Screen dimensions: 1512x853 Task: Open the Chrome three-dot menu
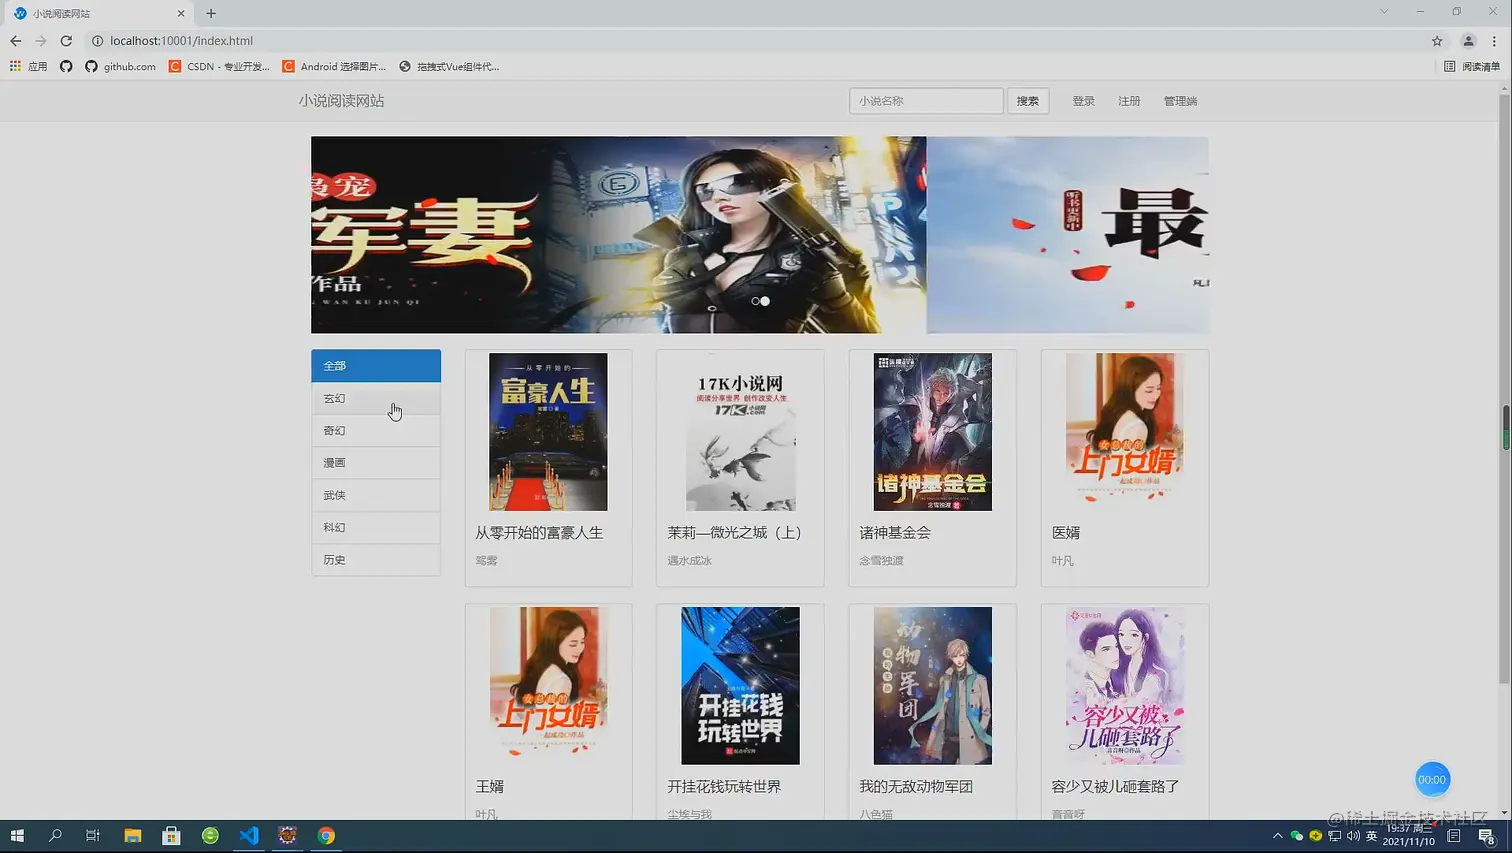point(1494,41)
